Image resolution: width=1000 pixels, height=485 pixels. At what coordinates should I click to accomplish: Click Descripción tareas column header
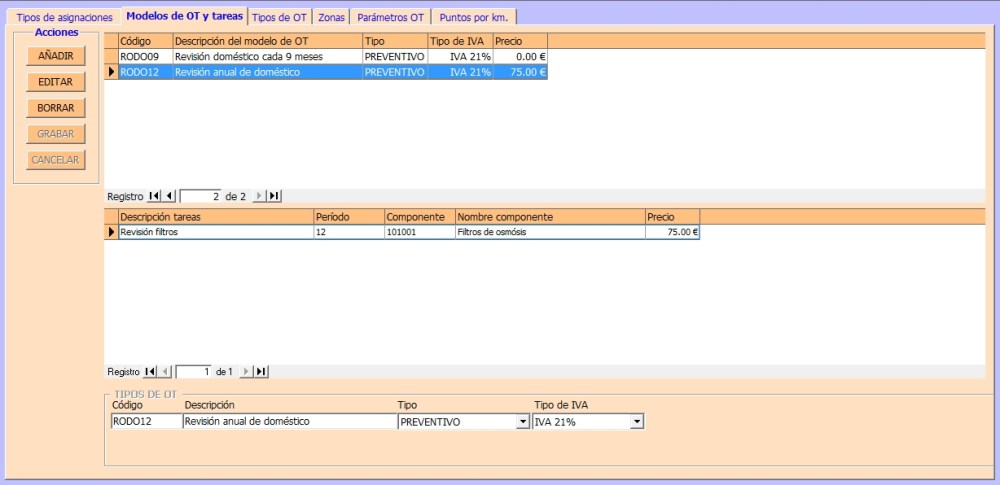216,217
